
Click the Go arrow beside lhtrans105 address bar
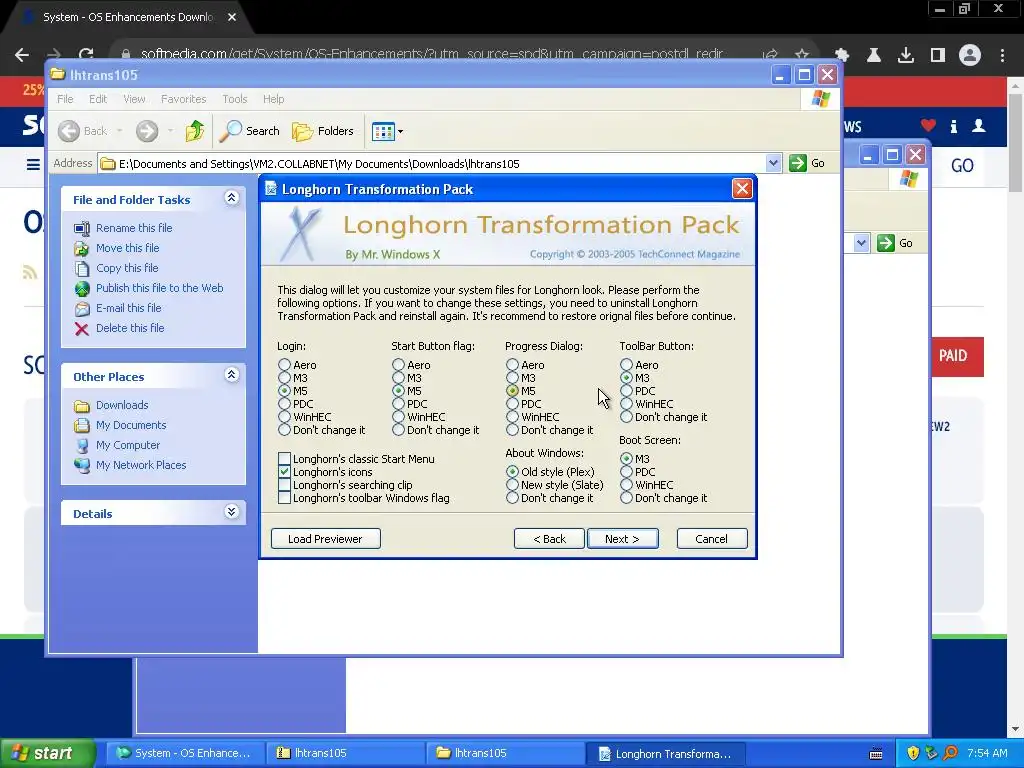click(807, 163)
